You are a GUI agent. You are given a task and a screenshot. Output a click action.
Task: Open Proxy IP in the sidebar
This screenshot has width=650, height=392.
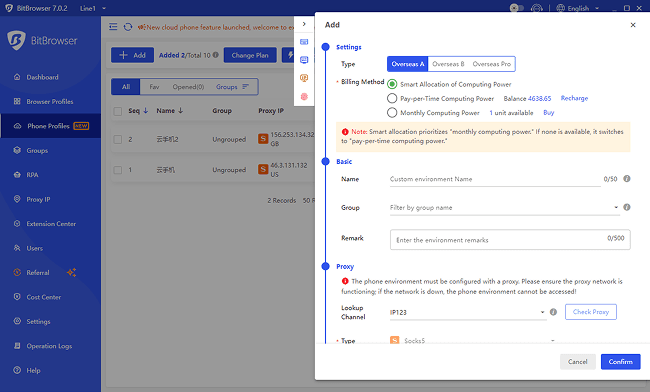tap(38, 199)
